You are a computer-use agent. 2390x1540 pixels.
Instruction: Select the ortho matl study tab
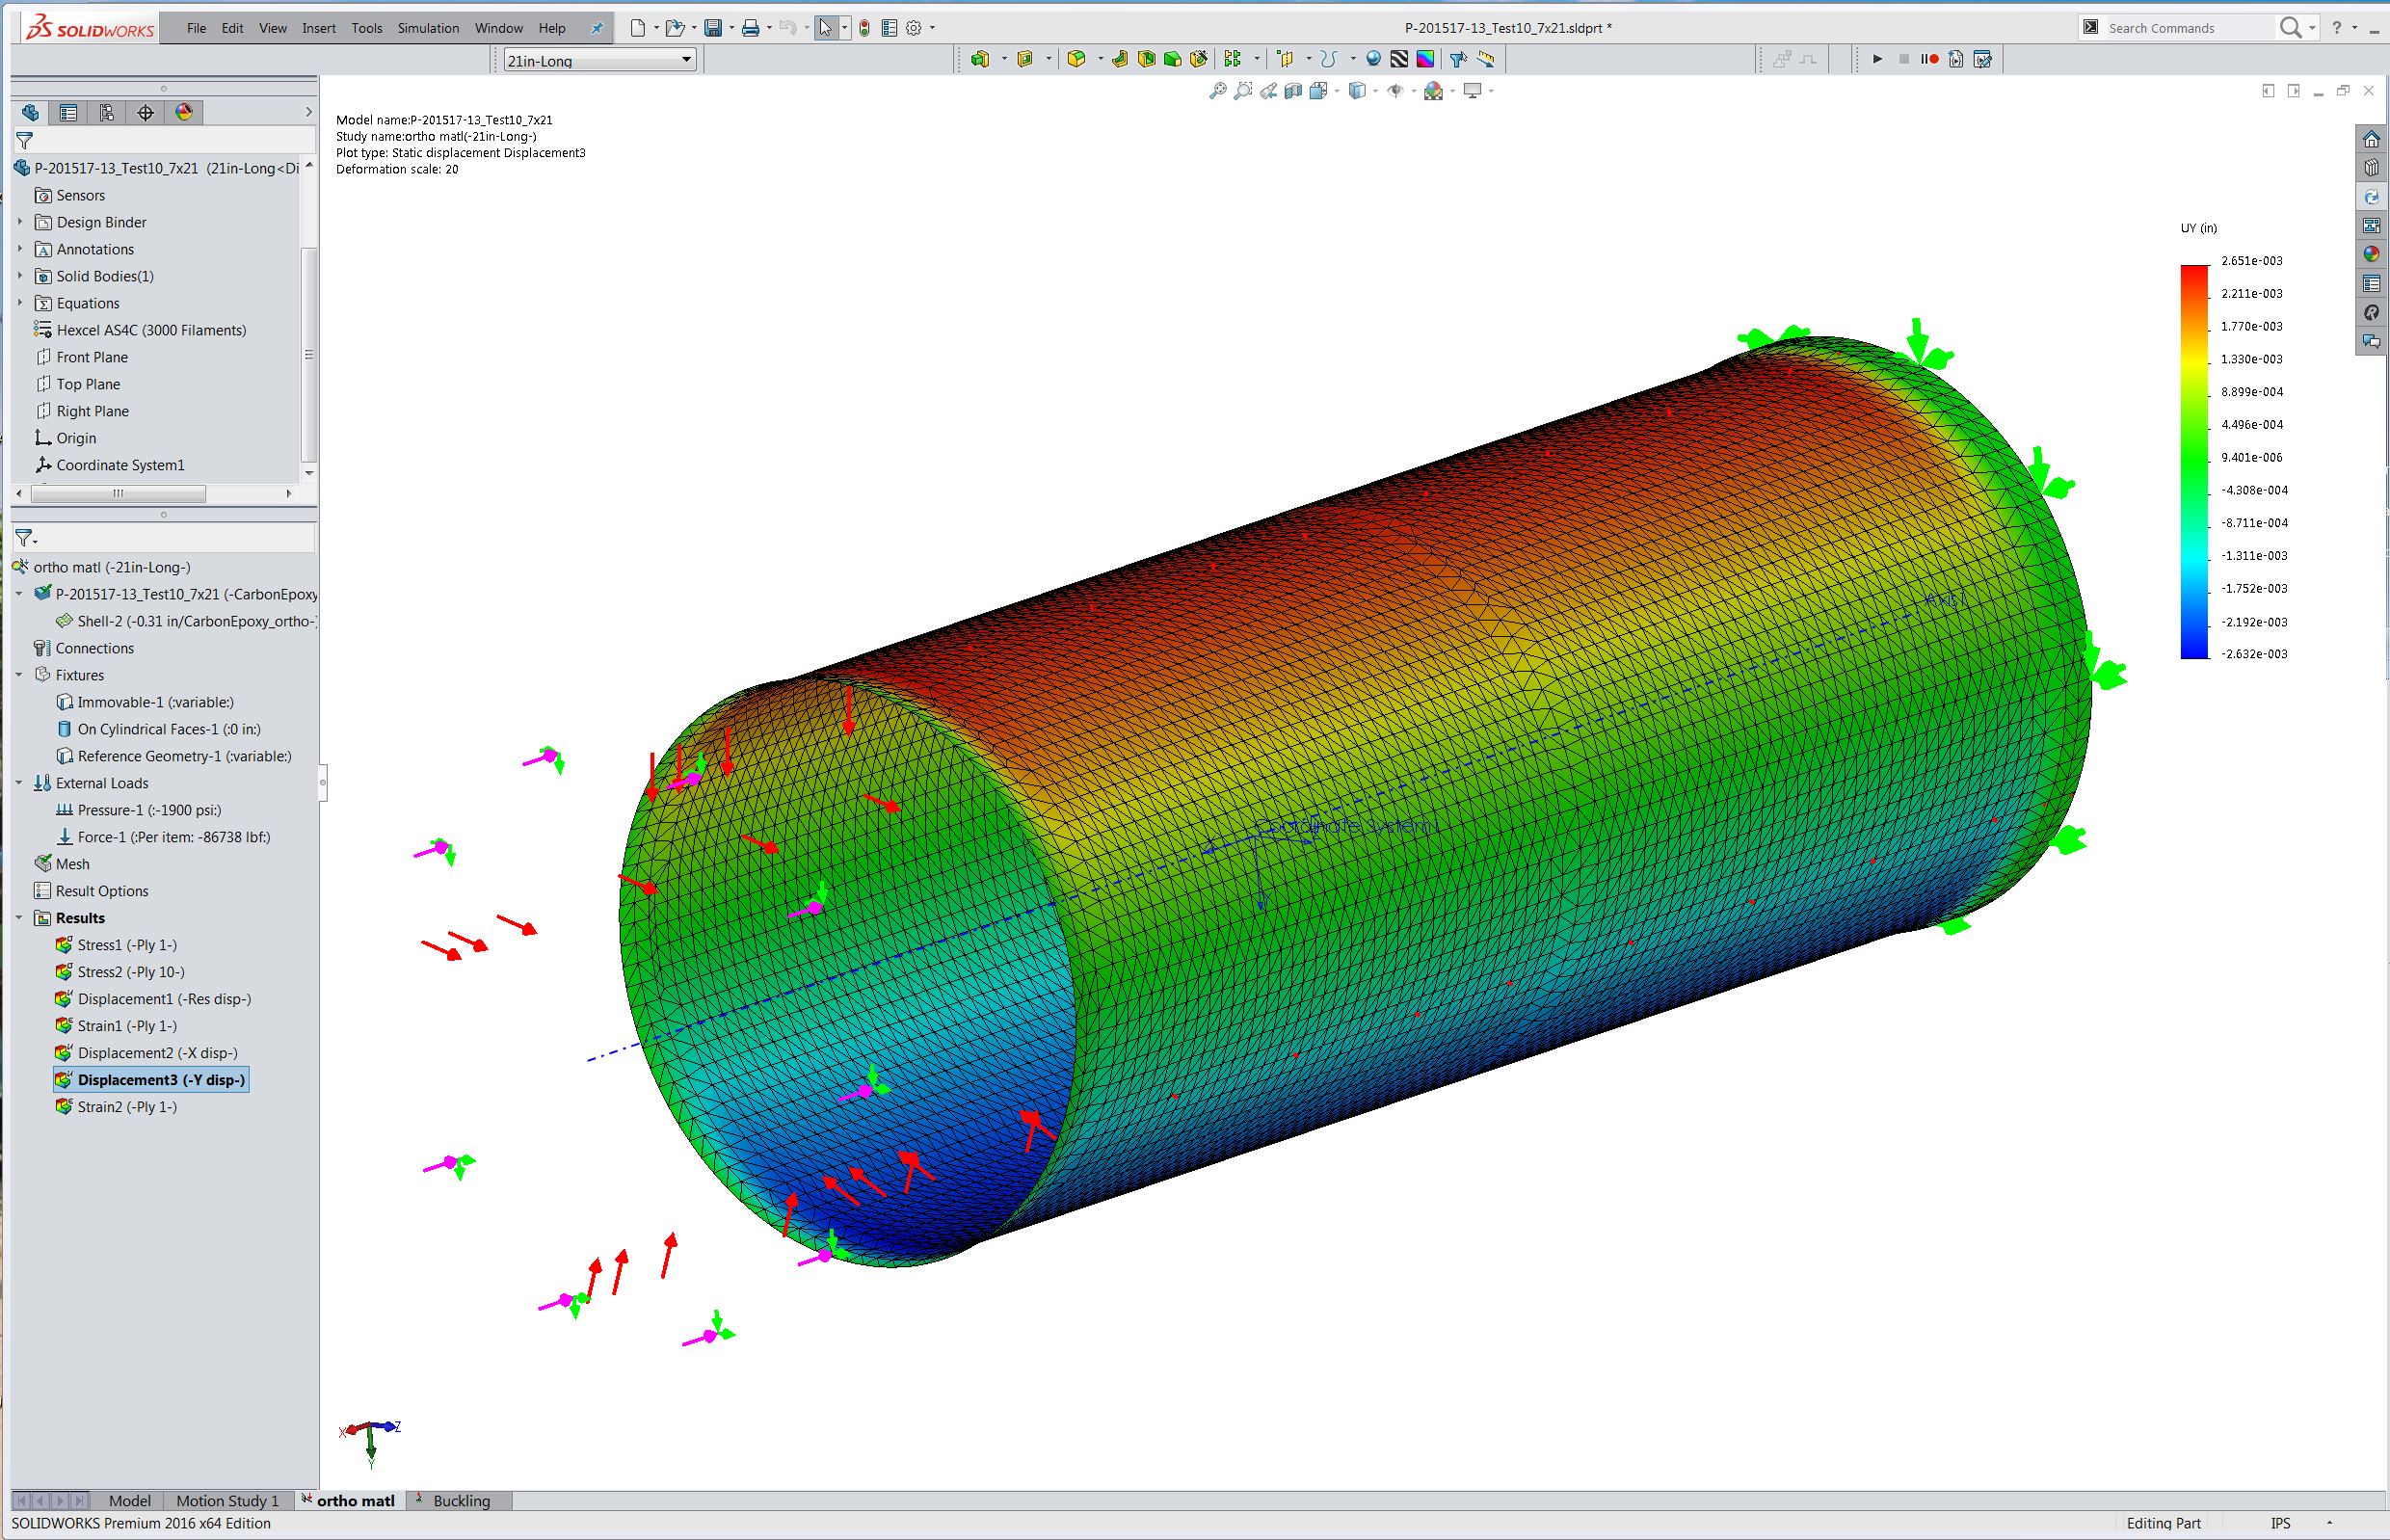(x=350, y=1500)
